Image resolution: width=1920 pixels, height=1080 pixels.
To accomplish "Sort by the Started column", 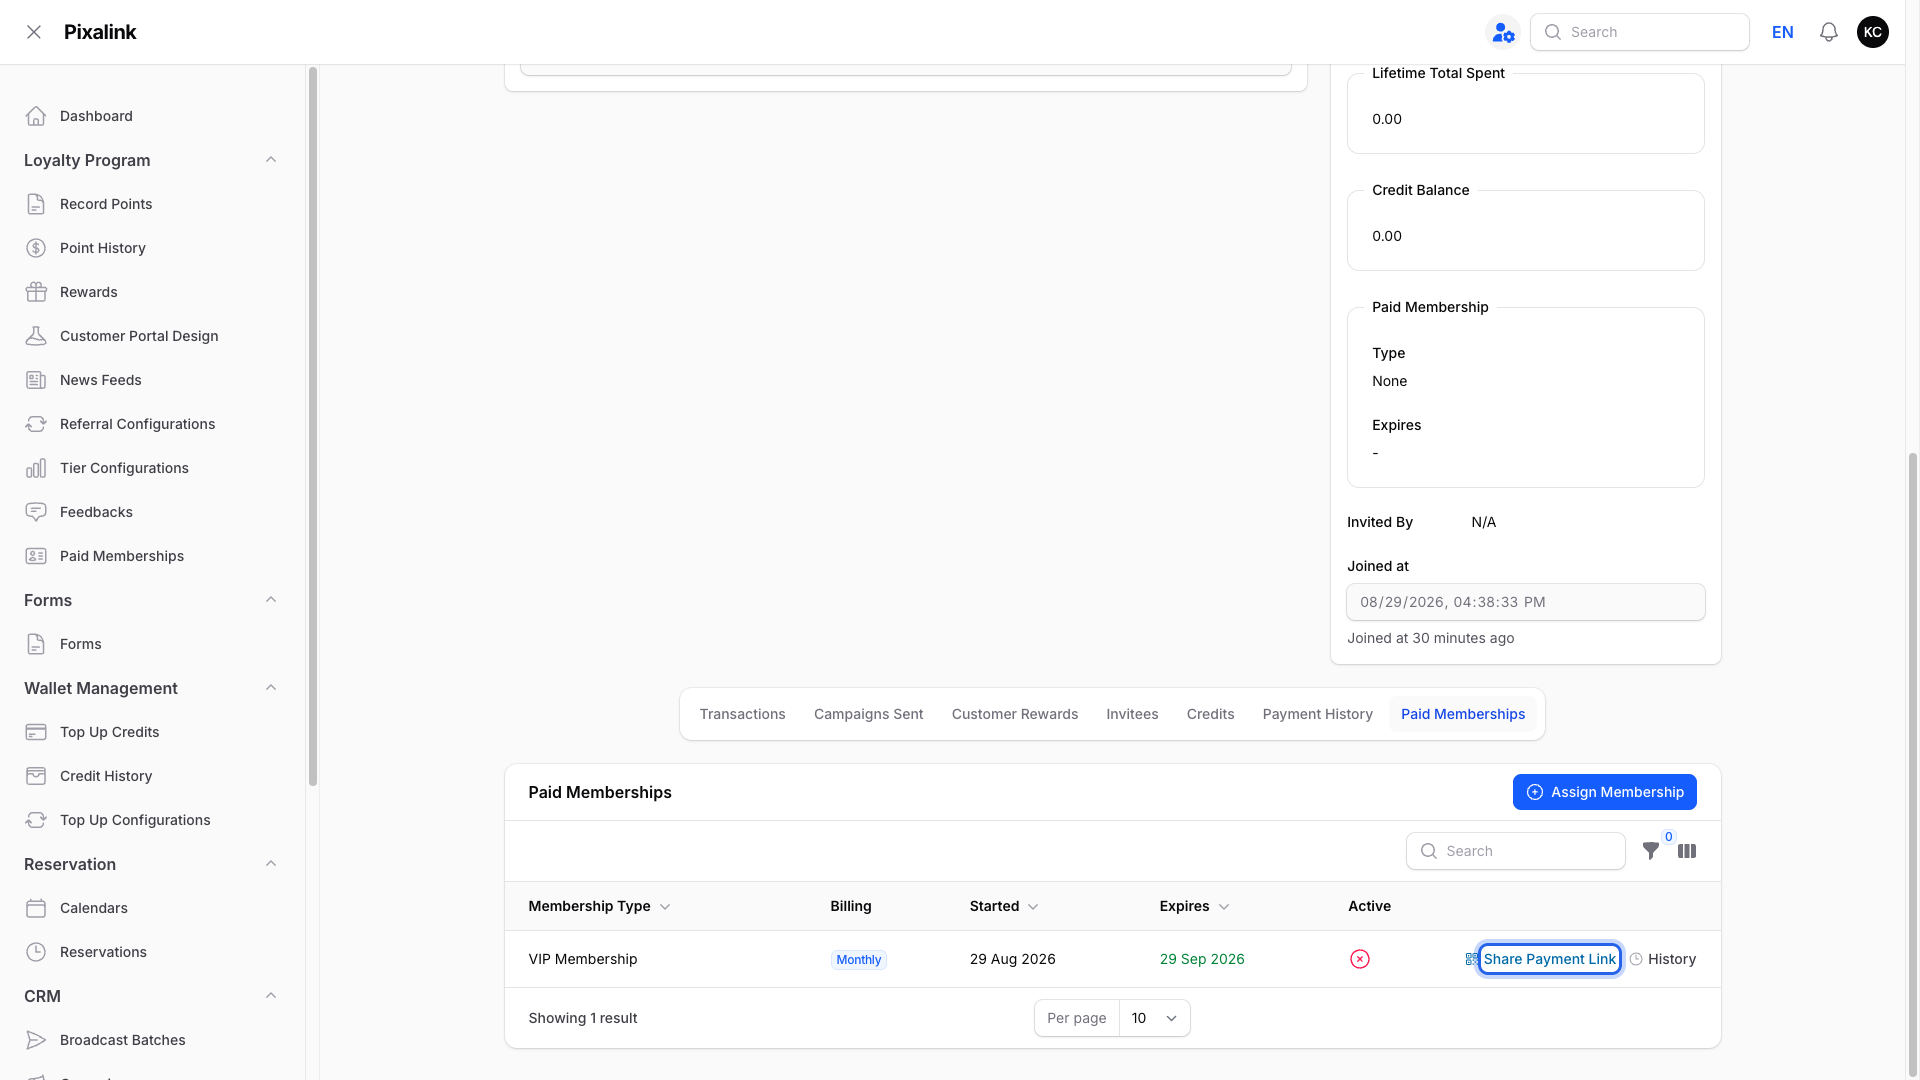I will [x=1004, y=906].
